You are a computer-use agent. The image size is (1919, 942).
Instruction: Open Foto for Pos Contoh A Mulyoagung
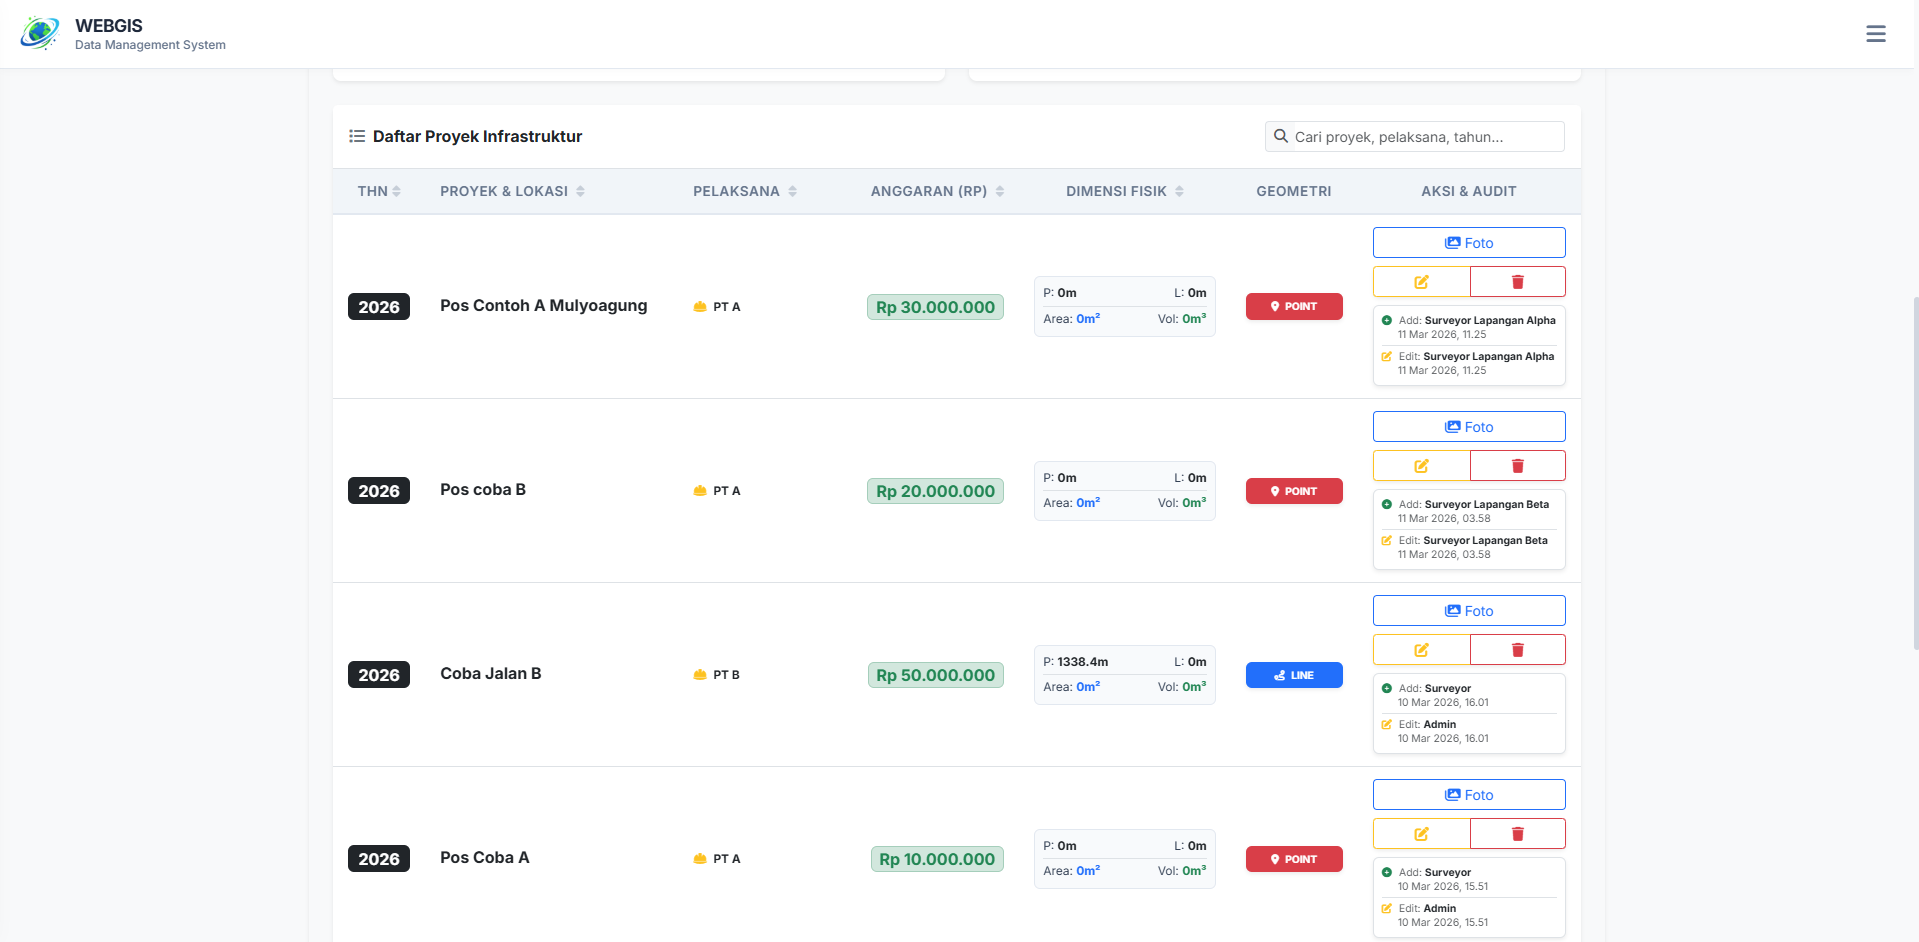1468,243
